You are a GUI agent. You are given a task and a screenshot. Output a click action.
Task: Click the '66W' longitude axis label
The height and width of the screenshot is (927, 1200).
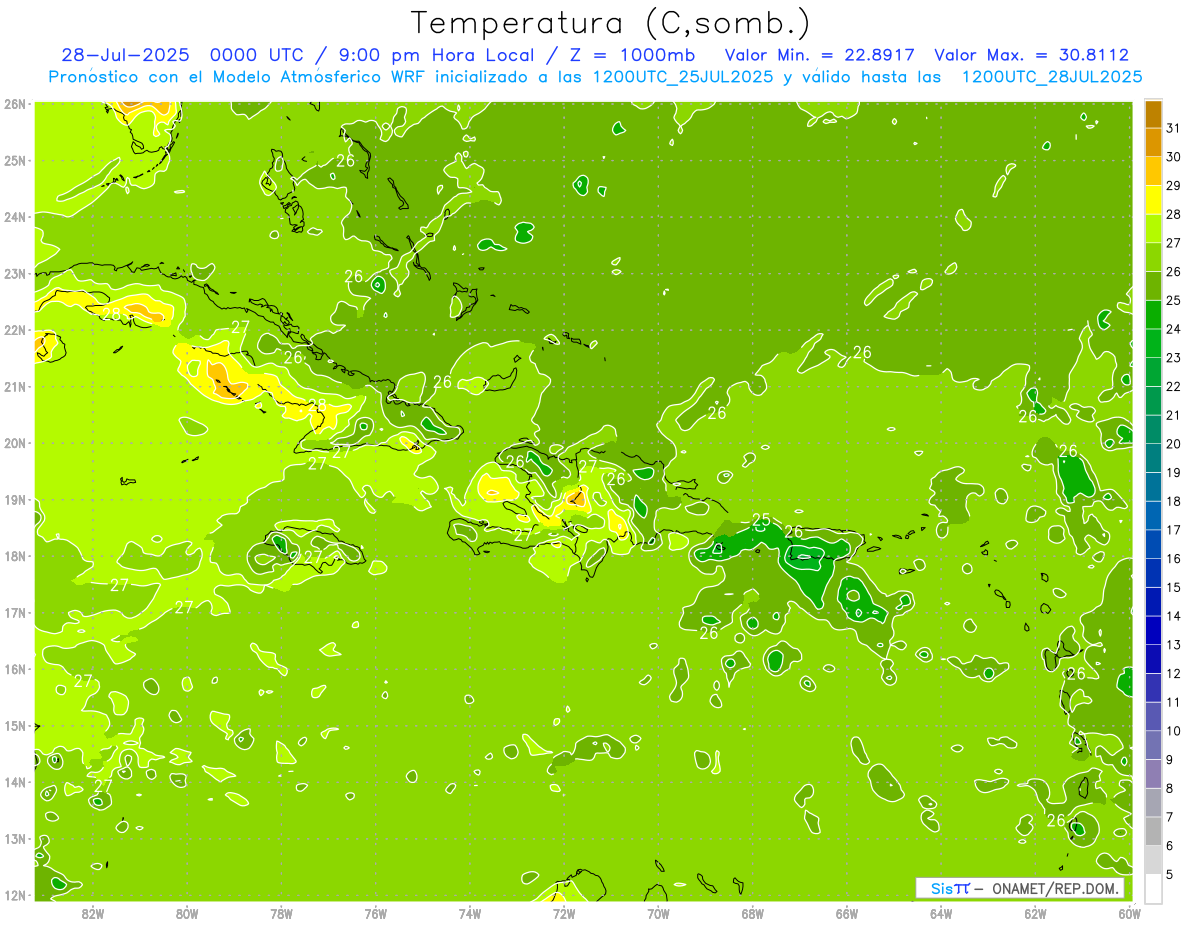pyautogui.click(x=847, y=913)
